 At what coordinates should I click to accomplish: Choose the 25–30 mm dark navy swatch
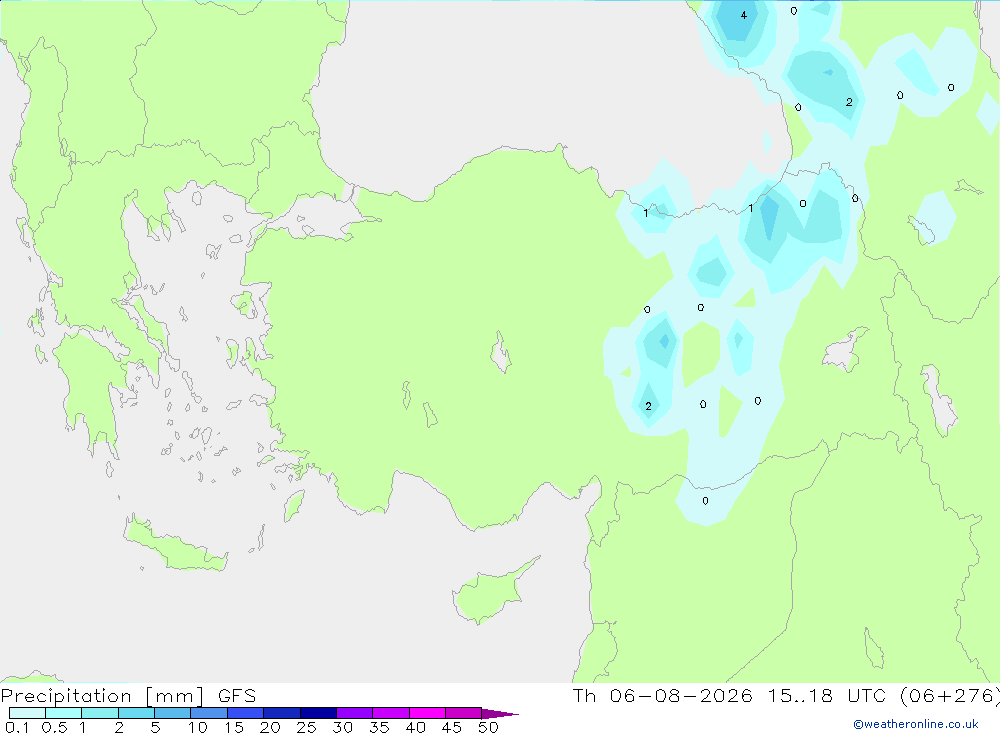click(x=318, y=713)
